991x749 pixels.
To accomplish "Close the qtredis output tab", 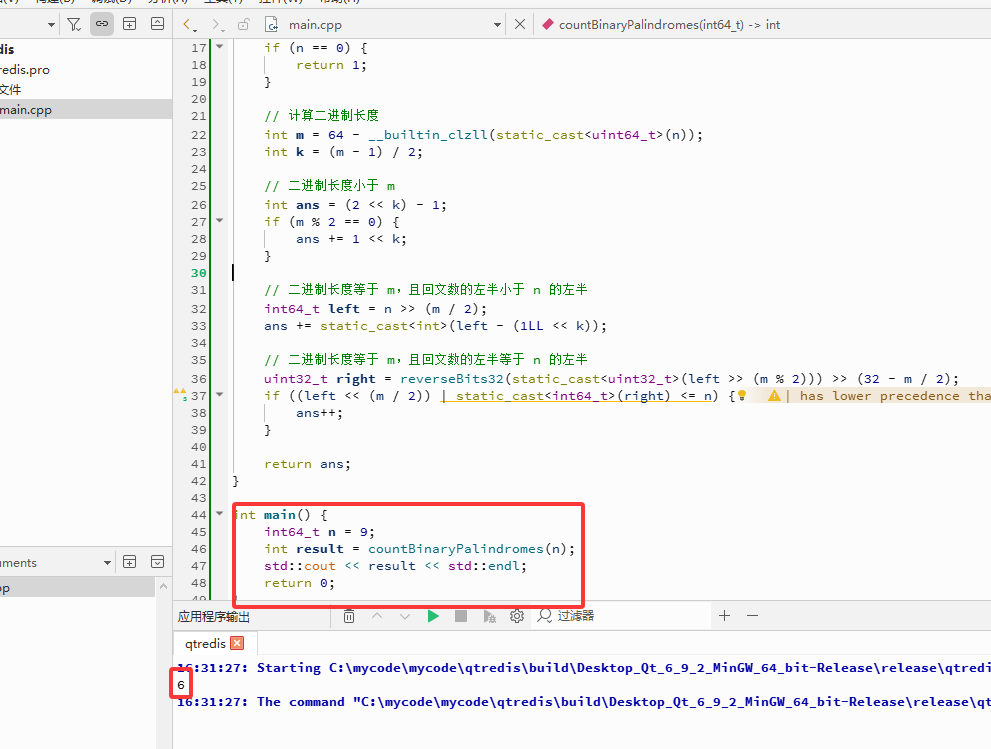I will [238, 643].
